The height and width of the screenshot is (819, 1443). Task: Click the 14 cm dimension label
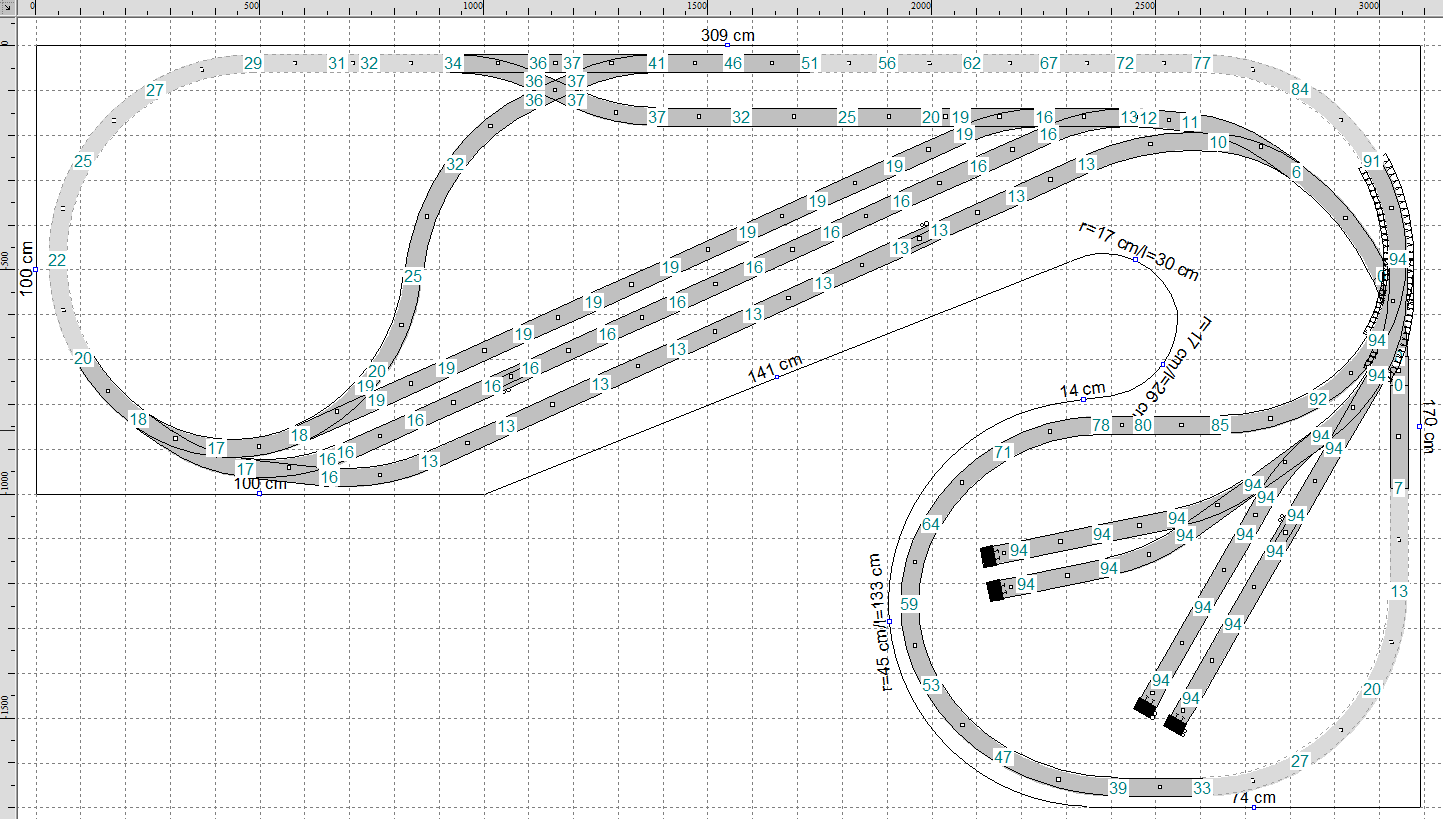[1082, 390]
